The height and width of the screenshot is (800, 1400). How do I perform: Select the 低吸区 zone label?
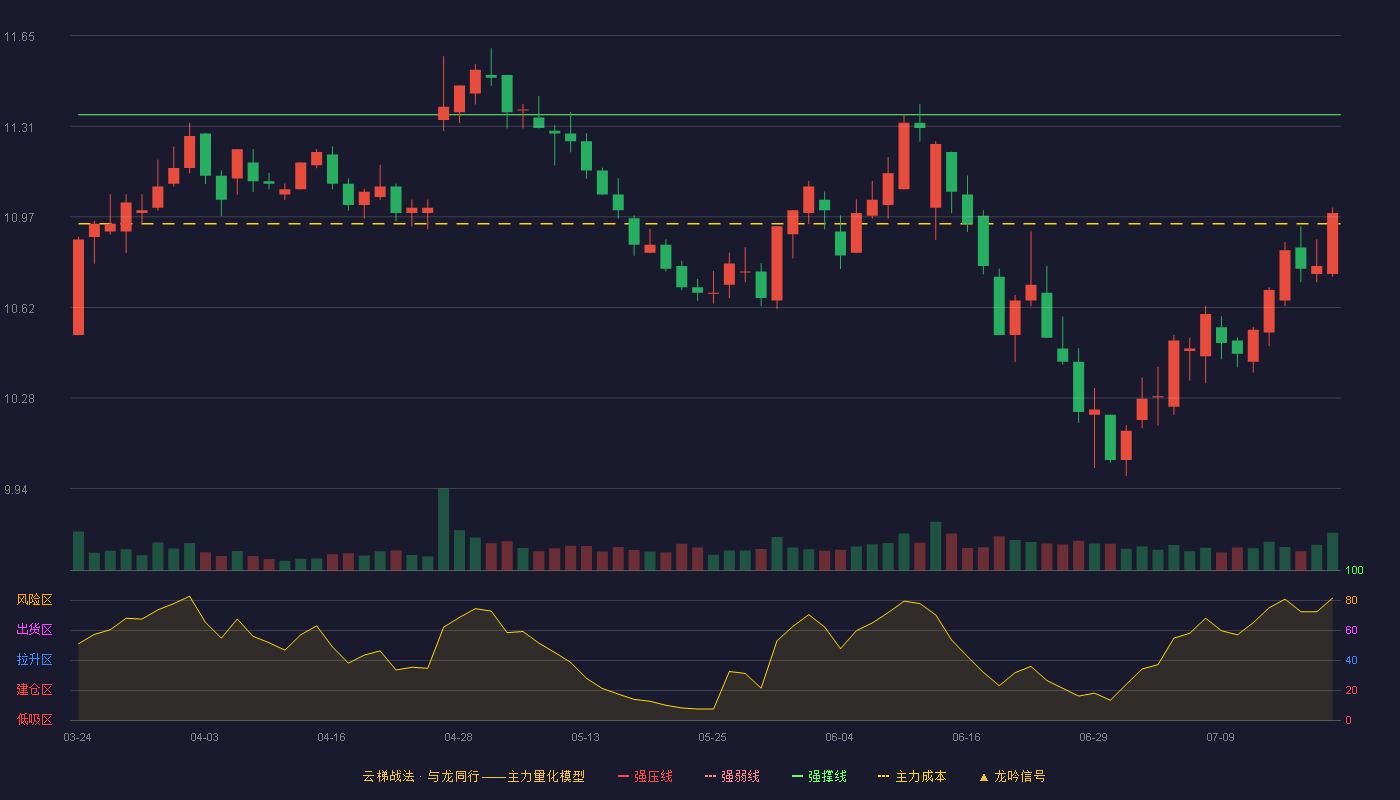coord(34,720)
